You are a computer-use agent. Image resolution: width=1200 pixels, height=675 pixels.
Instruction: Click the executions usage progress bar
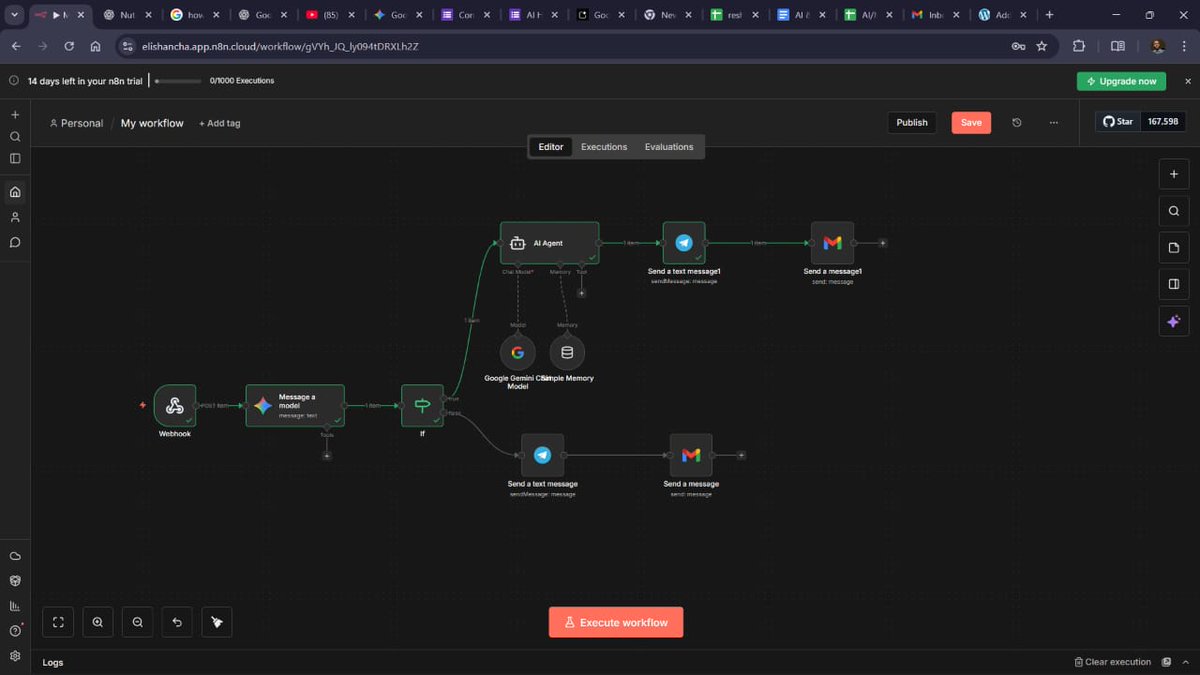(x=177, y=81)
